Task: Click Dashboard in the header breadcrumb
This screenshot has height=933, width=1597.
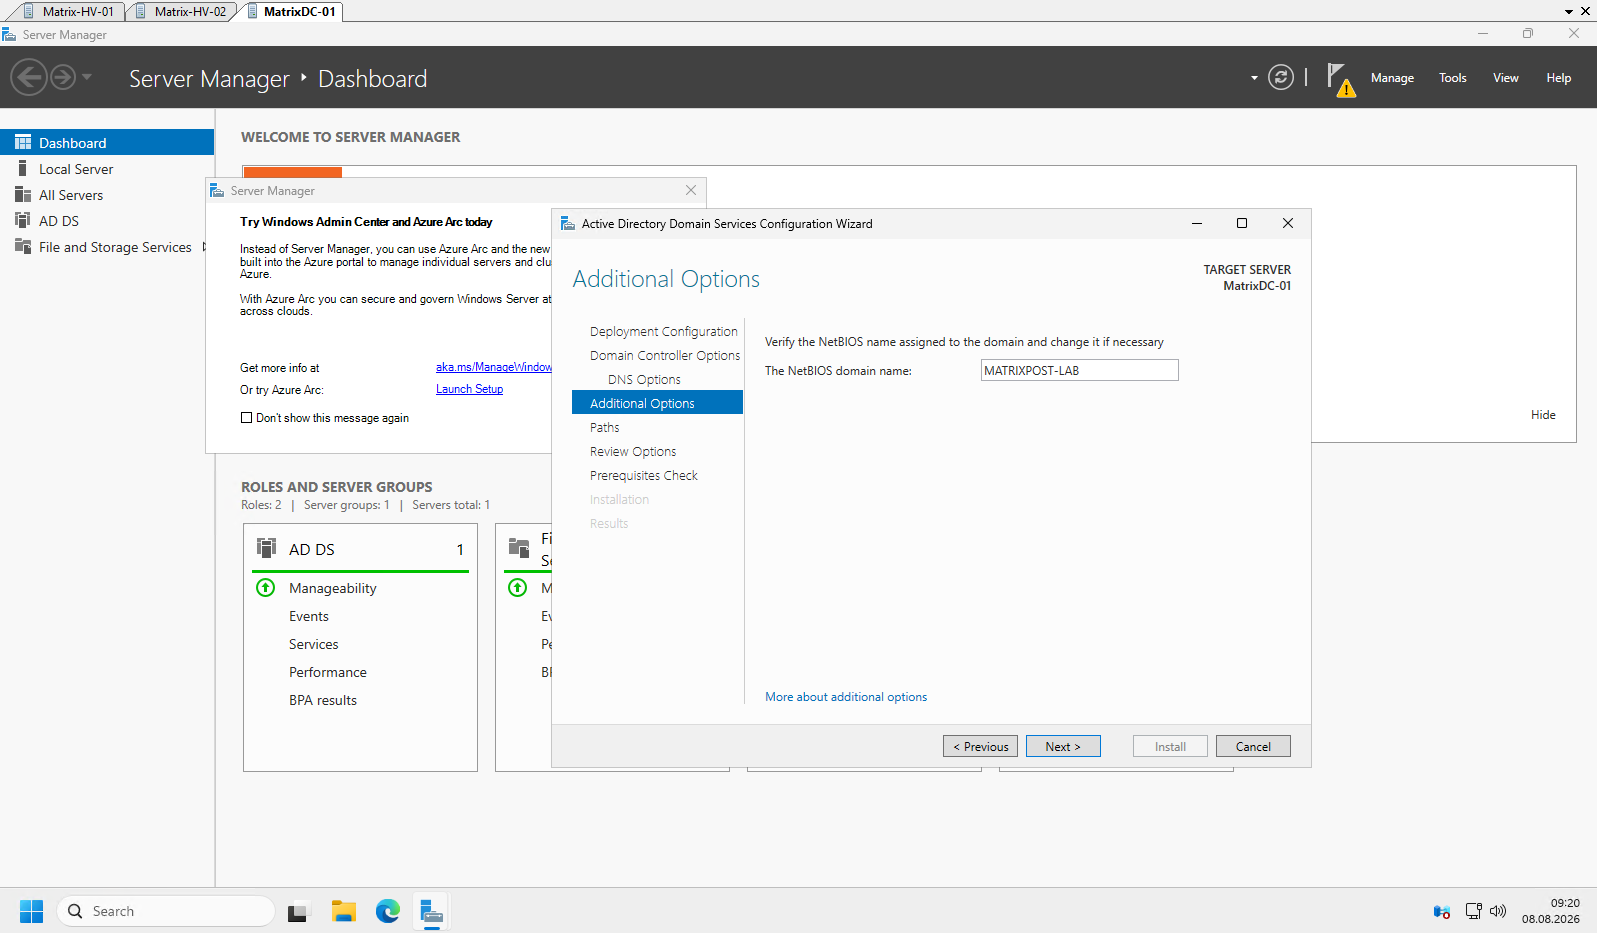Action: (372, 79)
